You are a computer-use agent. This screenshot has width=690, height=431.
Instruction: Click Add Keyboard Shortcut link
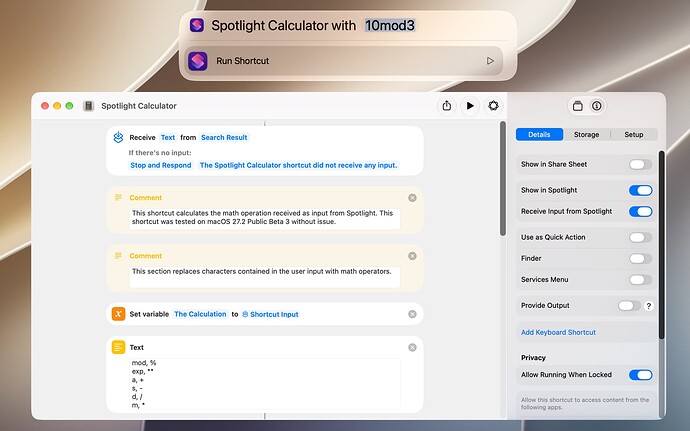558,332
